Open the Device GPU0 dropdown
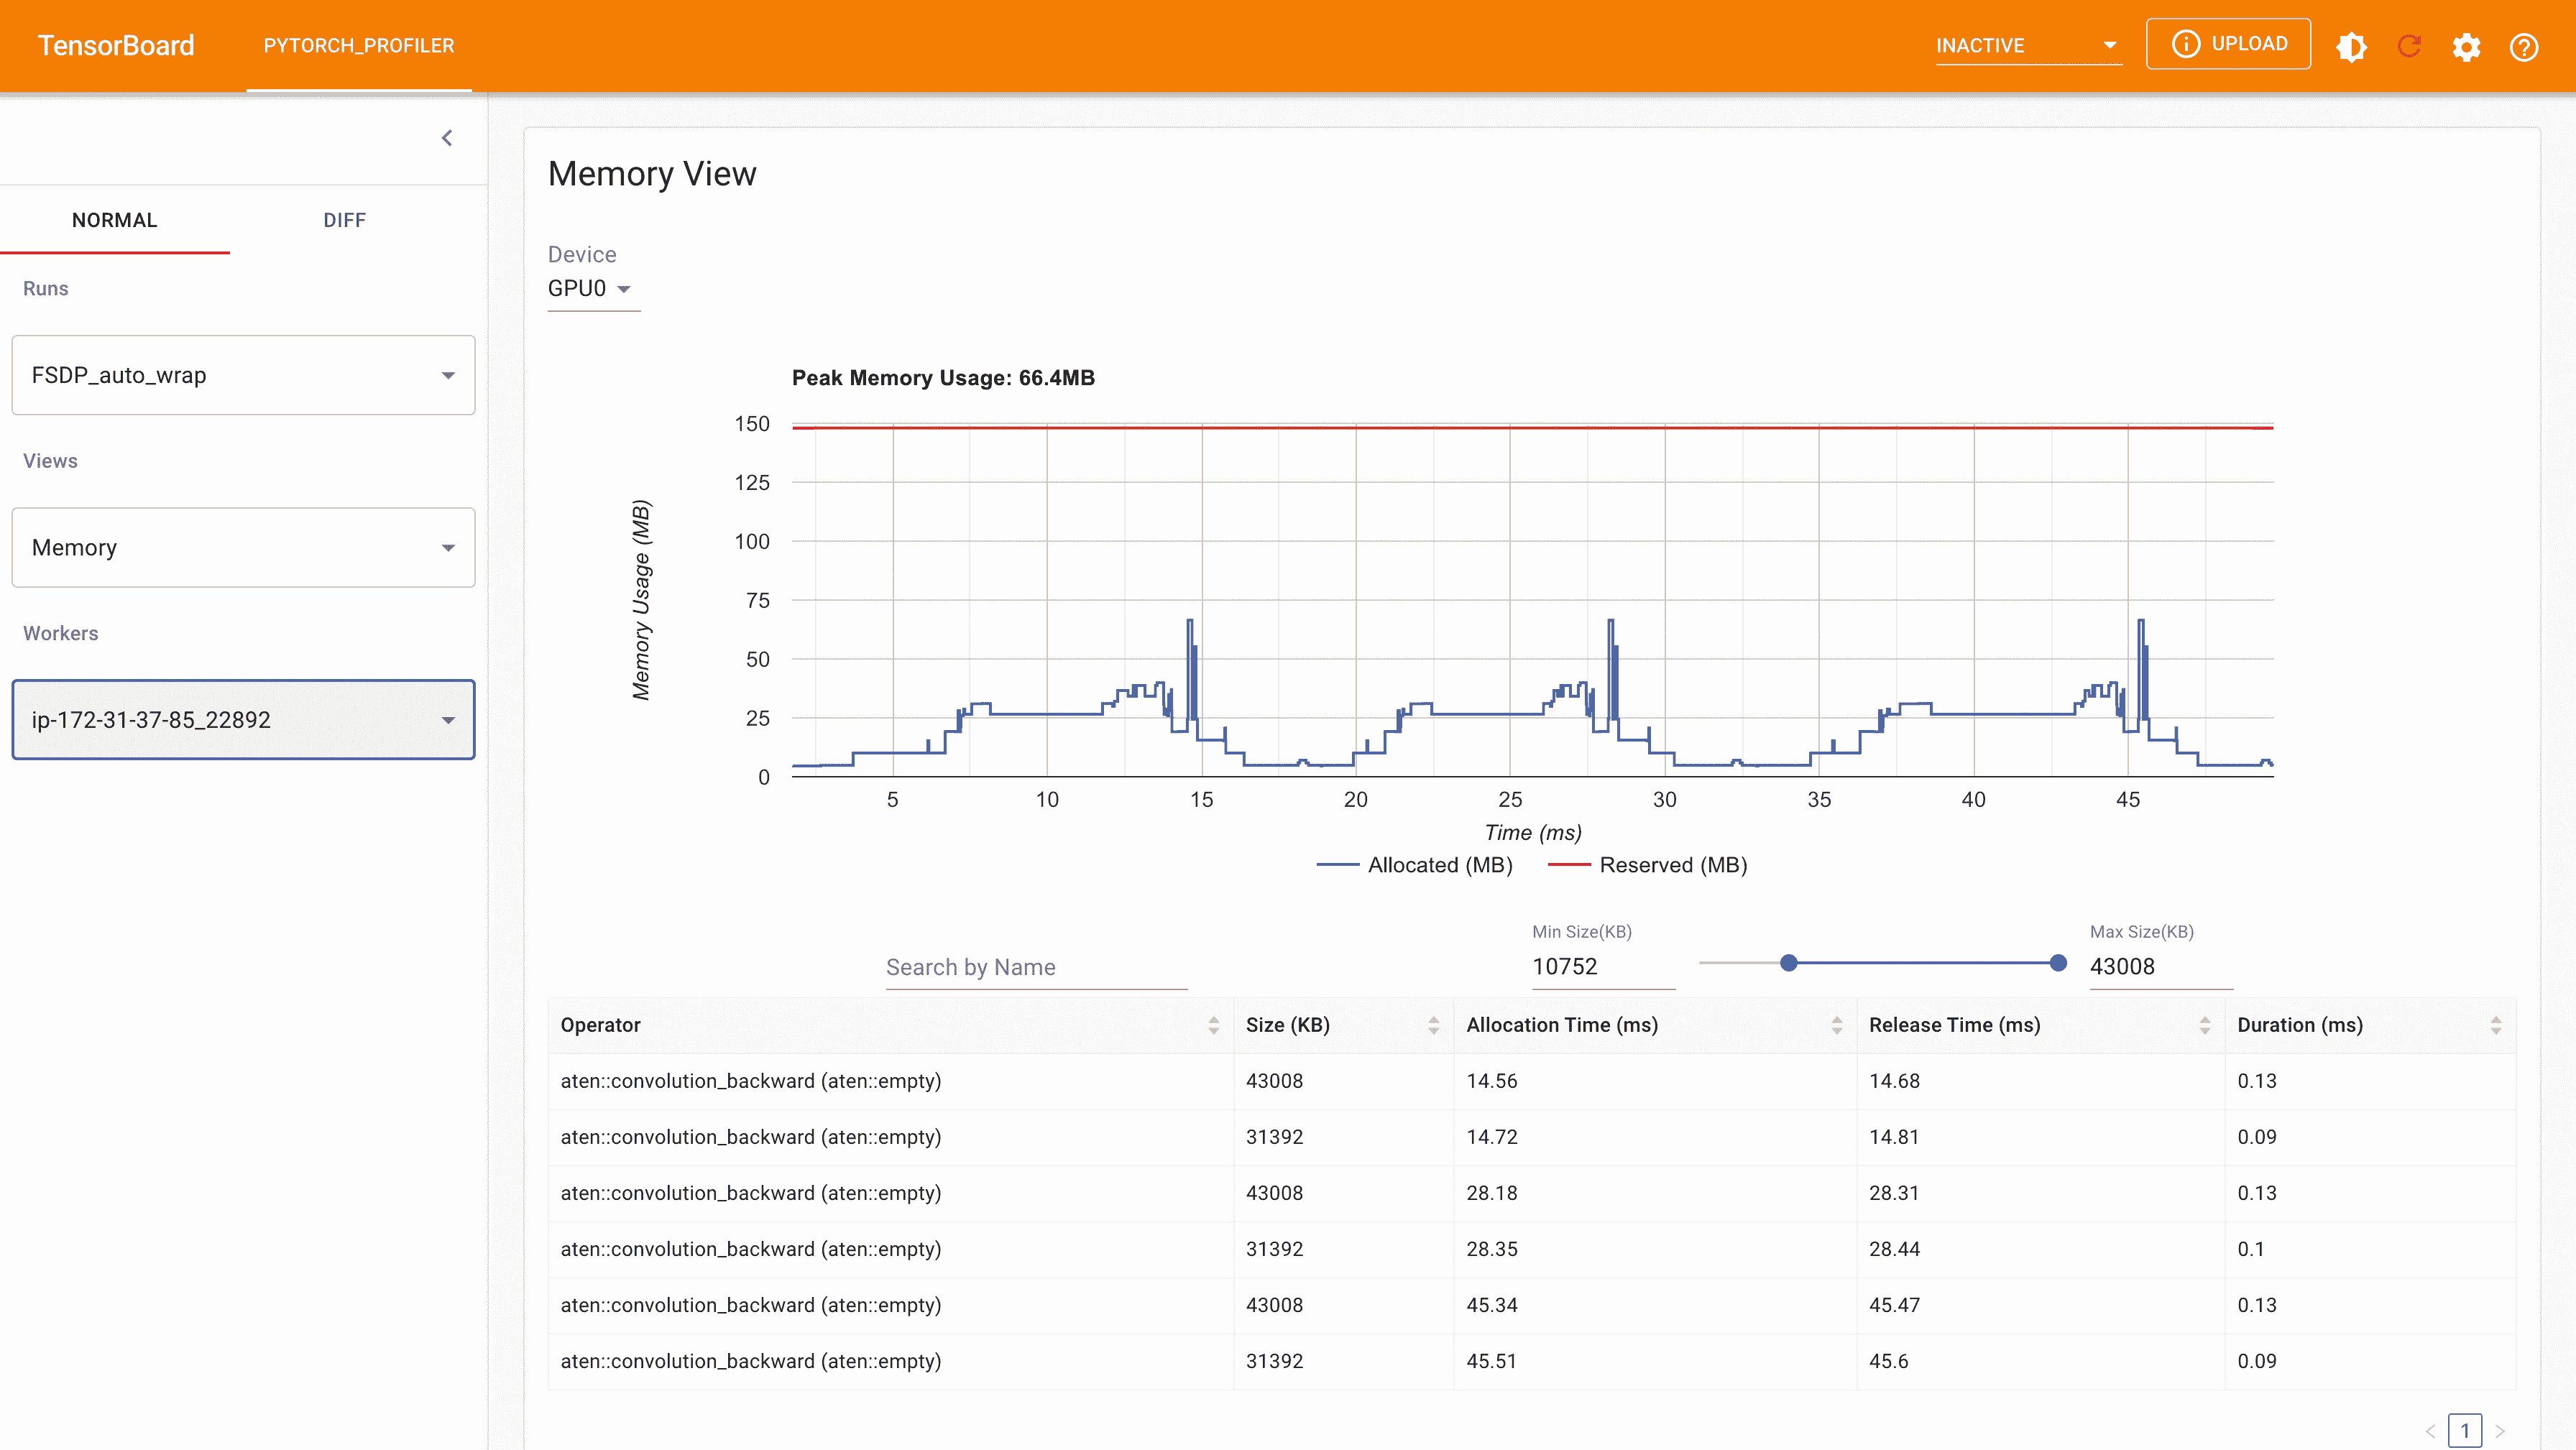This screenshot has height=1450, width=2576. pos(590,289)
